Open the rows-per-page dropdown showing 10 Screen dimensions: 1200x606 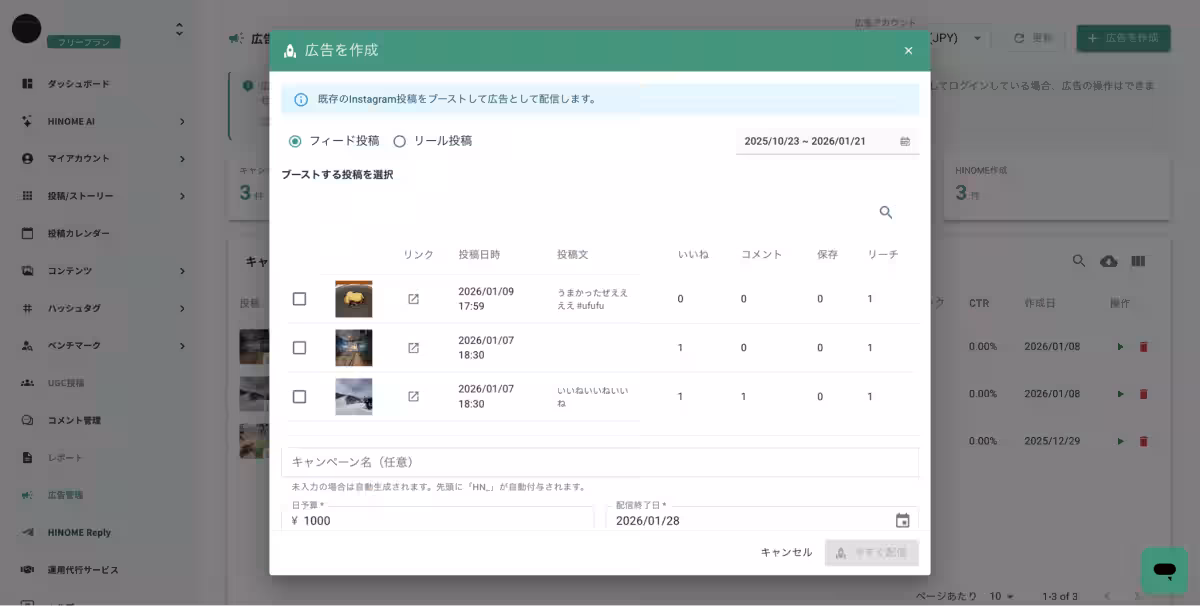[1001, 595]
